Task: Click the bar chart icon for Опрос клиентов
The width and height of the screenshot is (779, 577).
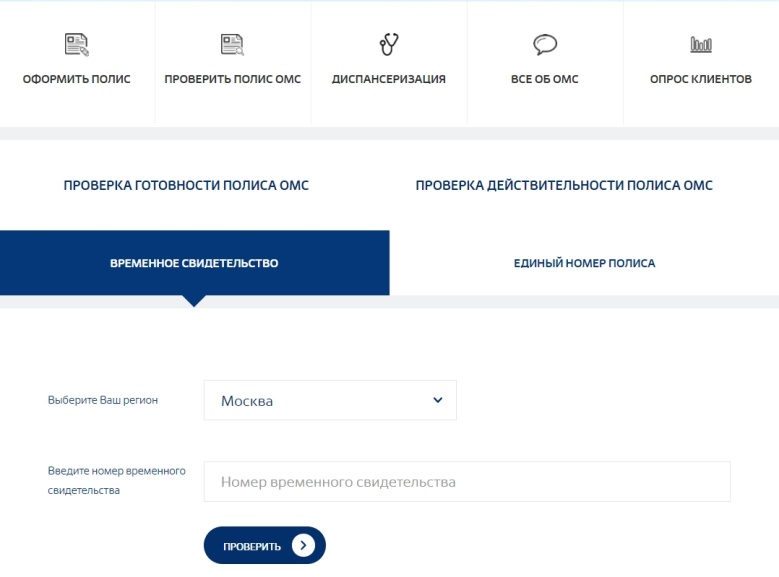Action: [x=700, y=44]
